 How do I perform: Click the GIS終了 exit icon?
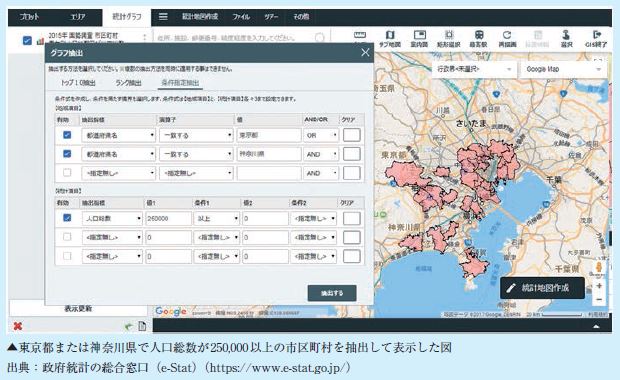(596, 39)
